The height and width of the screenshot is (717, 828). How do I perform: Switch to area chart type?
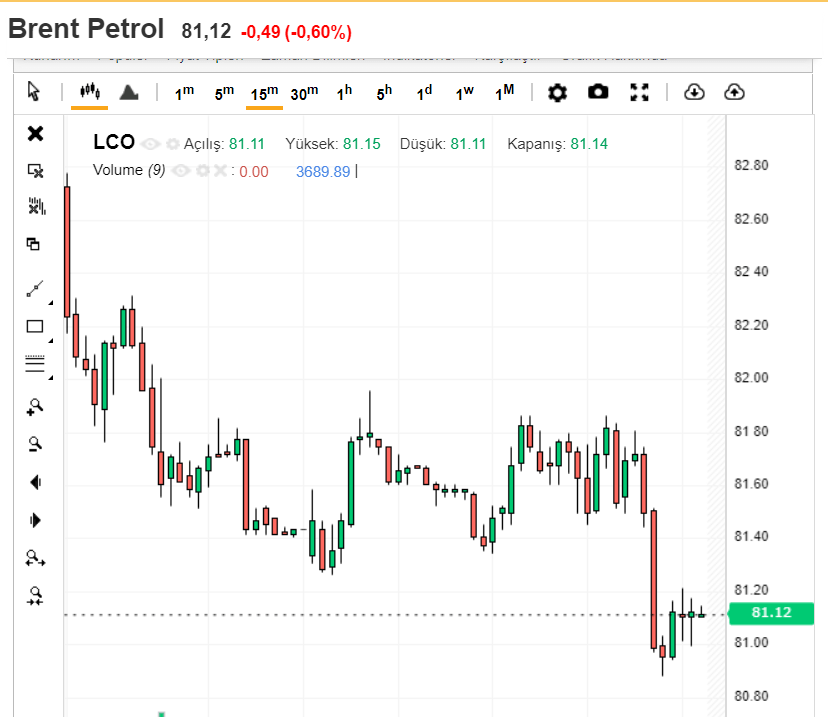point(129,92)
